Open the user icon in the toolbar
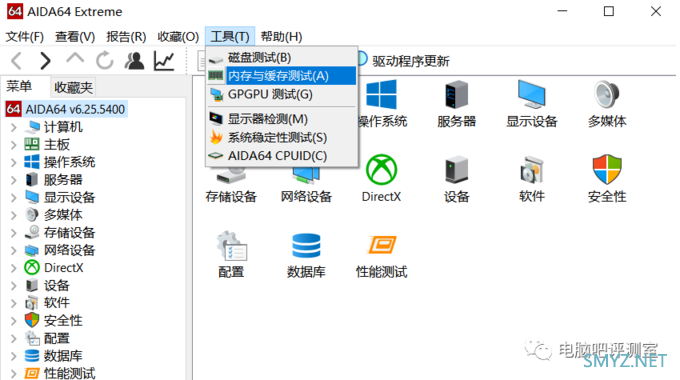 [x=134, y=61]
